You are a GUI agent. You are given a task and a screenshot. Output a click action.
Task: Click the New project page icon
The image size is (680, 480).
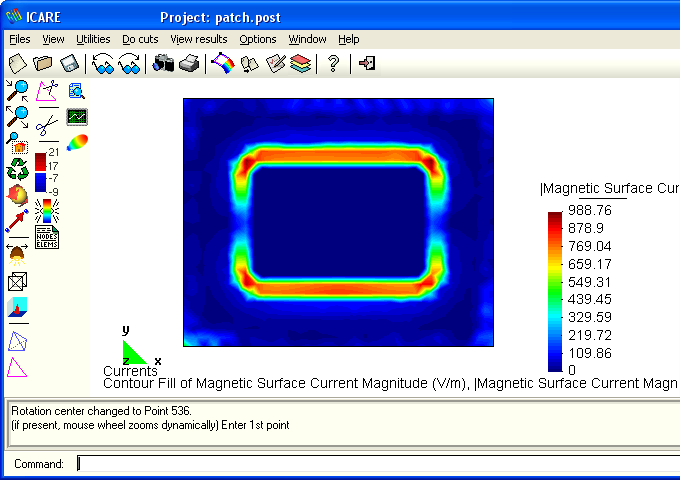18,64
